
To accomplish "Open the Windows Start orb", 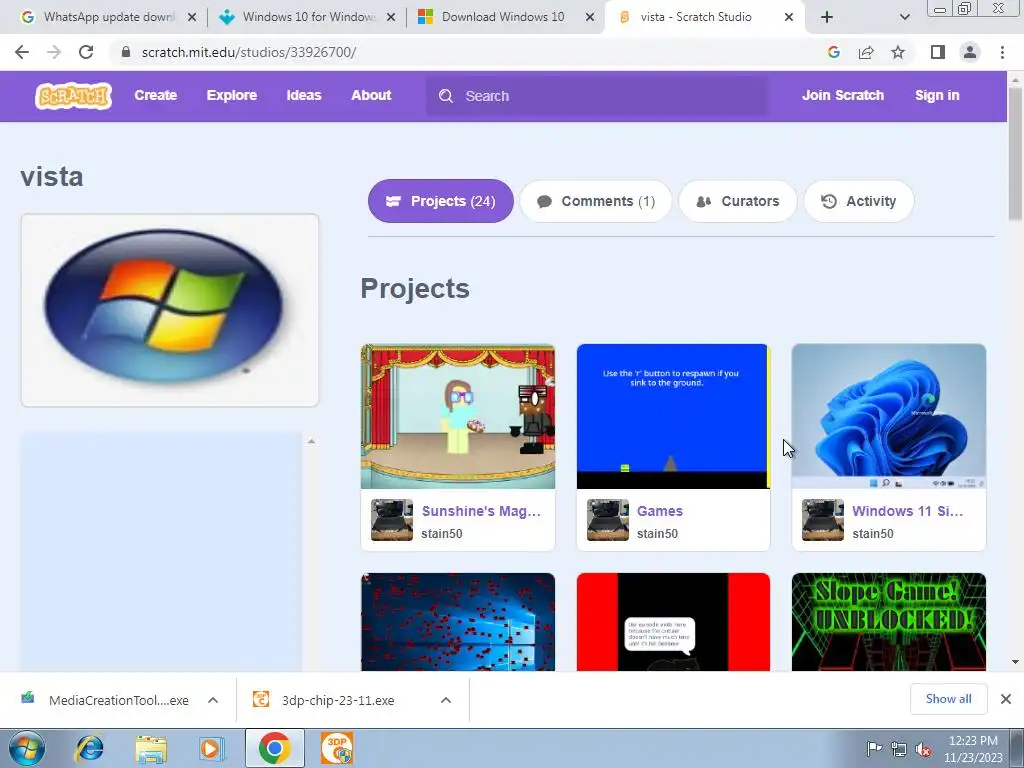I will [27, 748].
